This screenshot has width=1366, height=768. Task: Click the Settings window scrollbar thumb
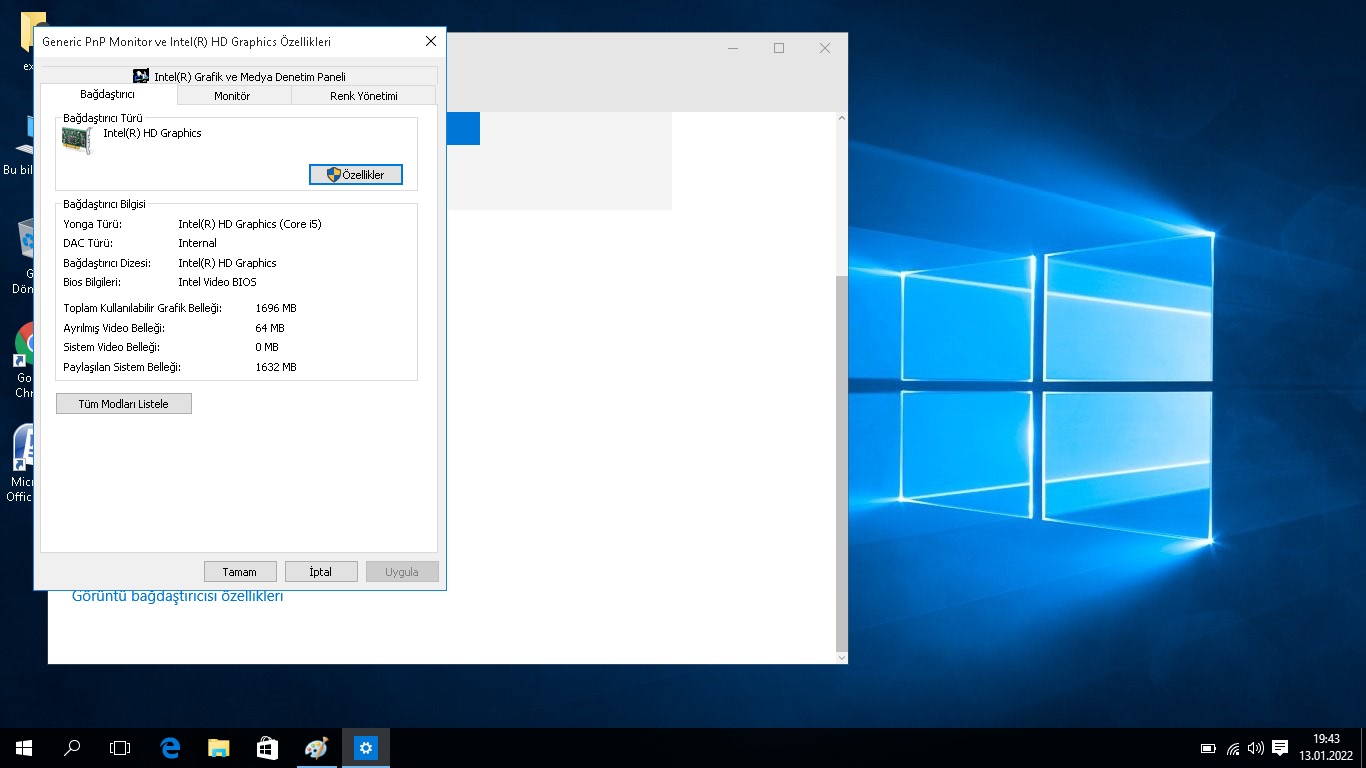click(x=841, y=462)
